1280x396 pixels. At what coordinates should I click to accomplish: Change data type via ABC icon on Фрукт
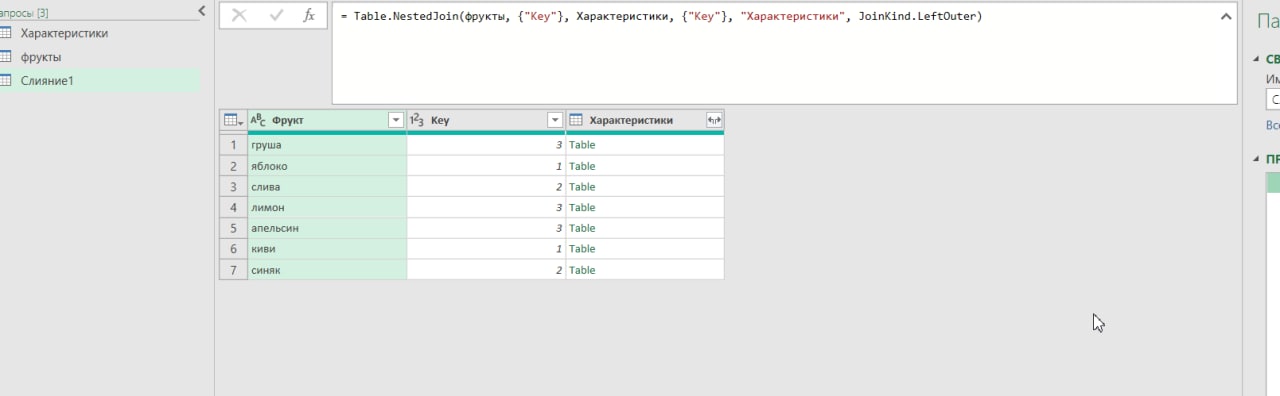(258, 120)
